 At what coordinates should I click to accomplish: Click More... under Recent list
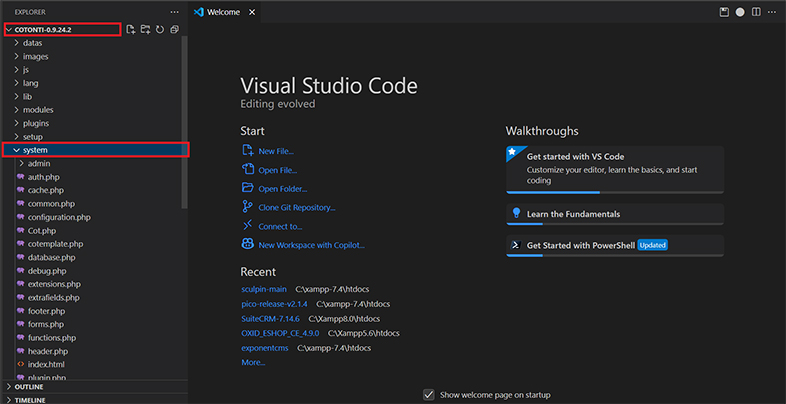[x=253, y=362]
